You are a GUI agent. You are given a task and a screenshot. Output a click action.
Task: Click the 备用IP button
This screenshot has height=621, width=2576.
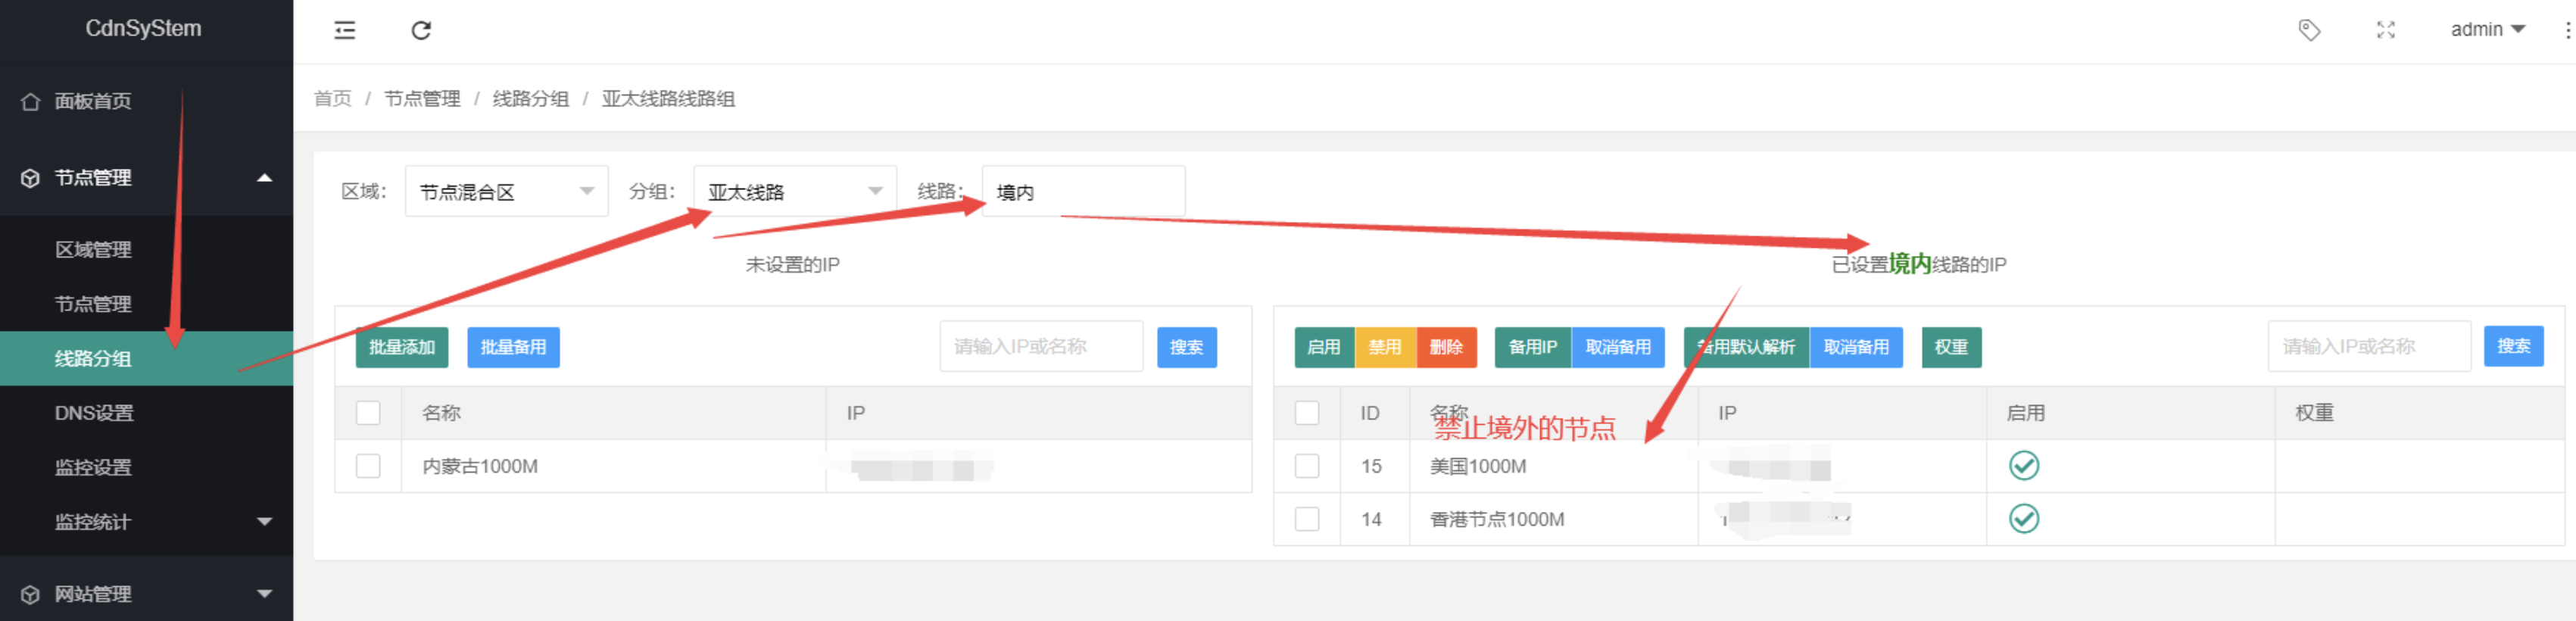(1532, 347)
